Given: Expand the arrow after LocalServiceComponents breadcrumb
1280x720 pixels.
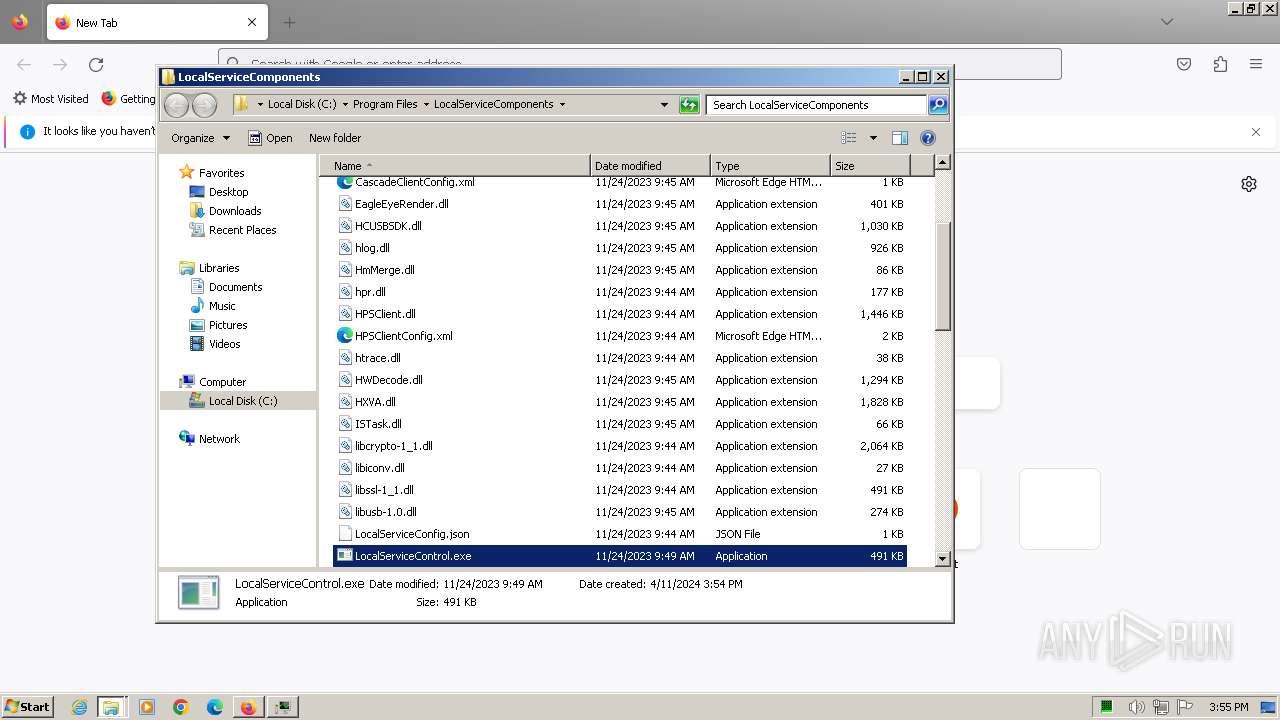Looking at the screenshot, I should point(562,104).
